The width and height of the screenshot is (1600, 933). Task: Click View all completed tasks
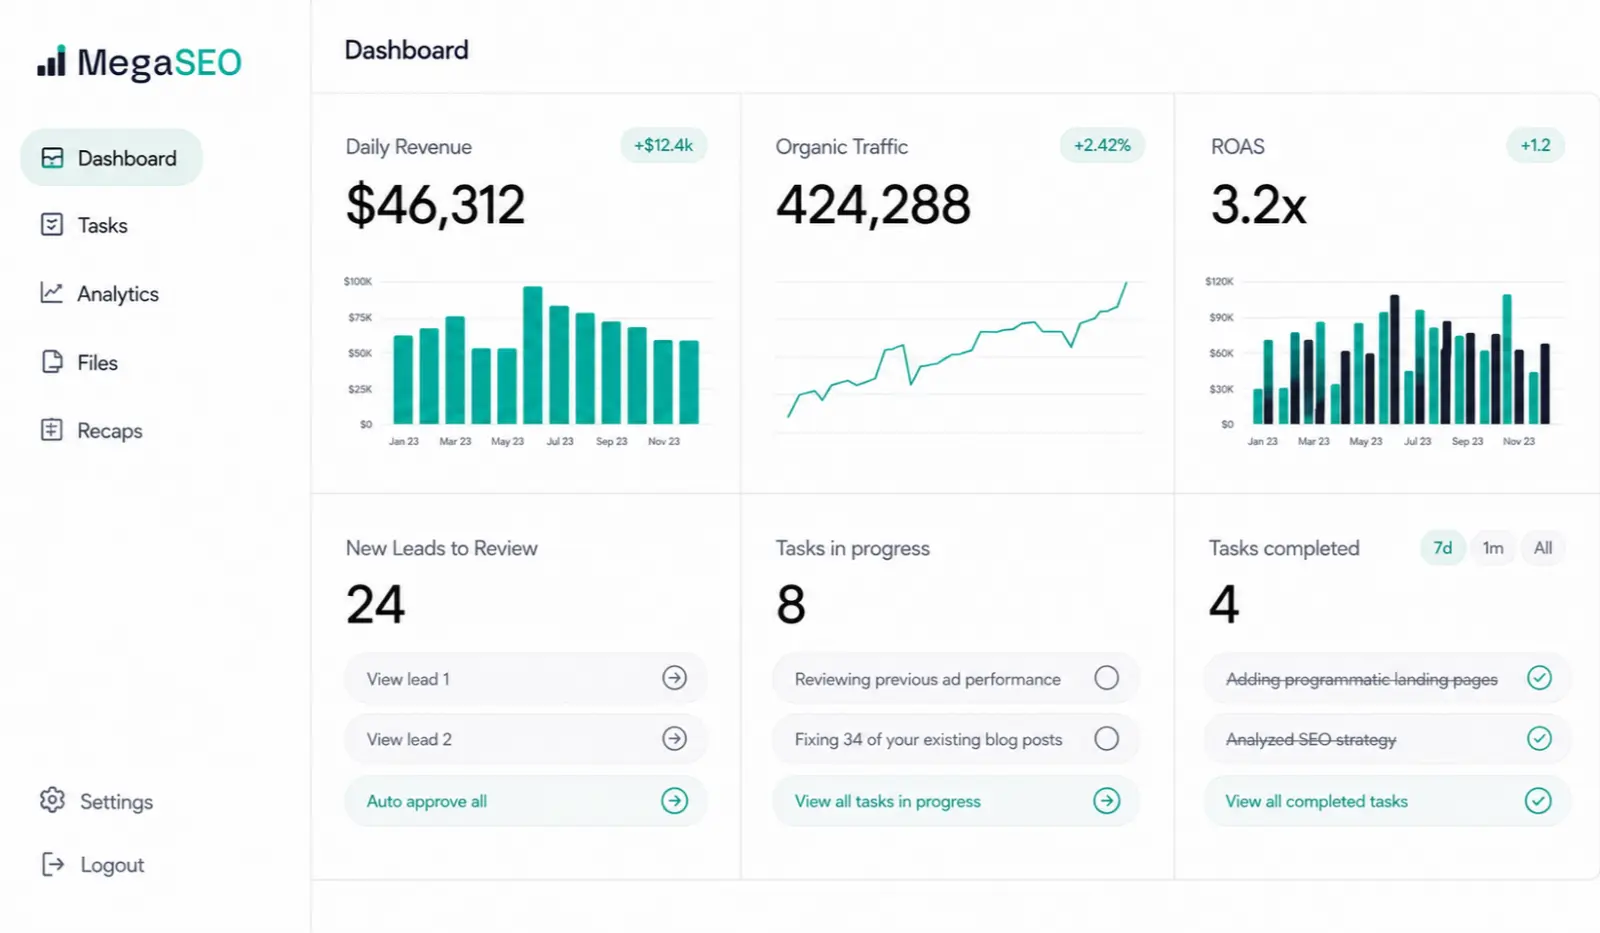pos(1388,801)
